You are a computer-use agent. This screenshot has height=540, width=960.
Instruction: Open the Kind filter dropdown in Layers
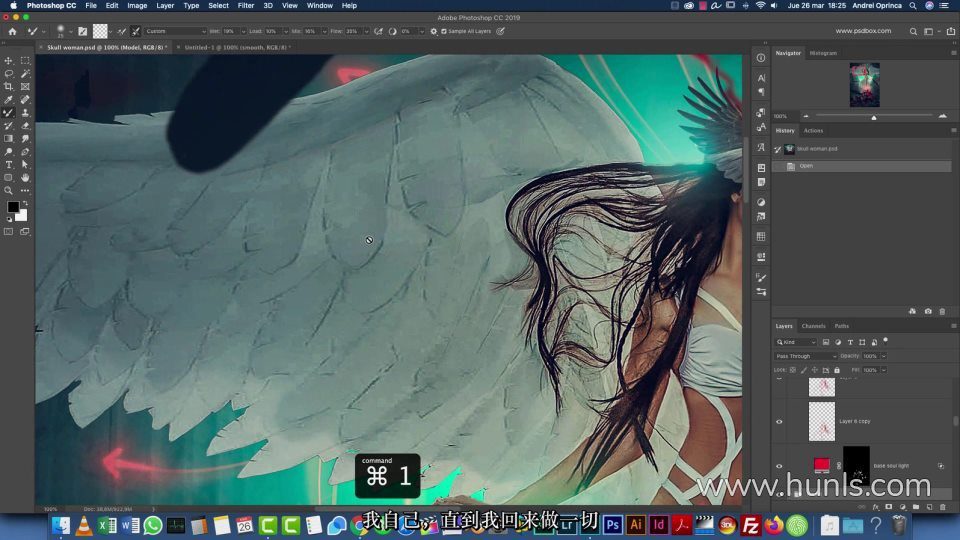point(796,342)
